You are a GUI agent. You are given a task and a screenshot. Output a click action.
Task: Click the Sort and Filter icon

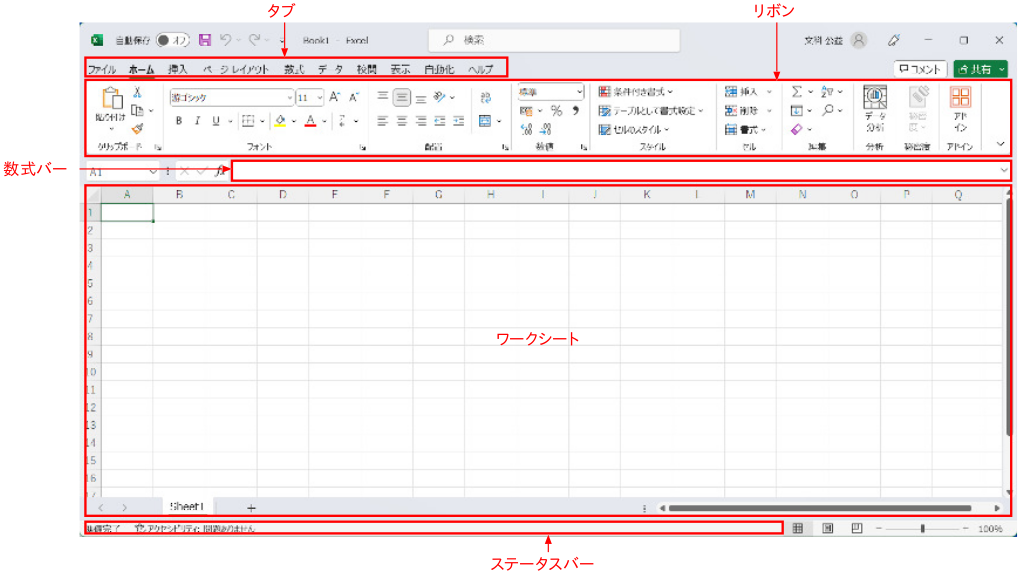pyautogui.click(x=827, y=92)
